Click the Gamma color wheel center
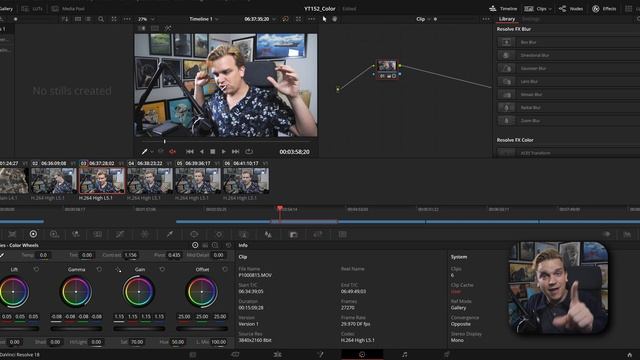 [x=76, y=291]
